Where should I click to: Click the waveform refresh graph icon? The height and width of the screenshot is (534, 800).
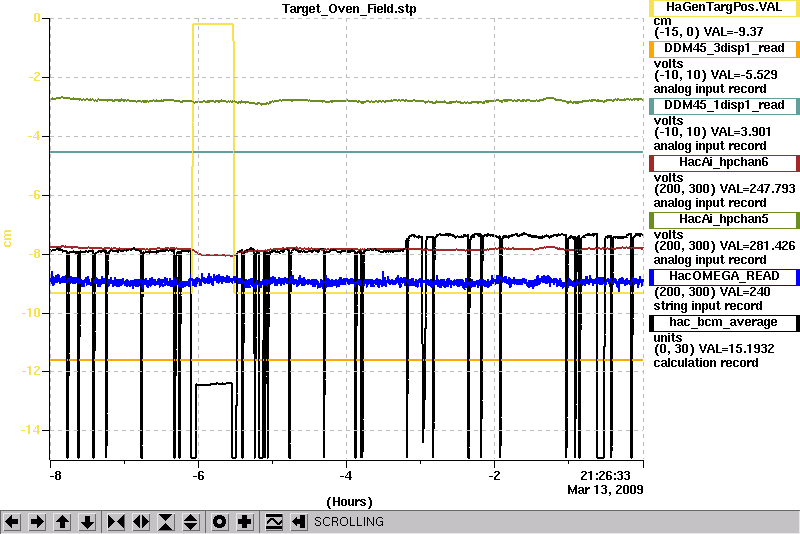click(274, 522)
